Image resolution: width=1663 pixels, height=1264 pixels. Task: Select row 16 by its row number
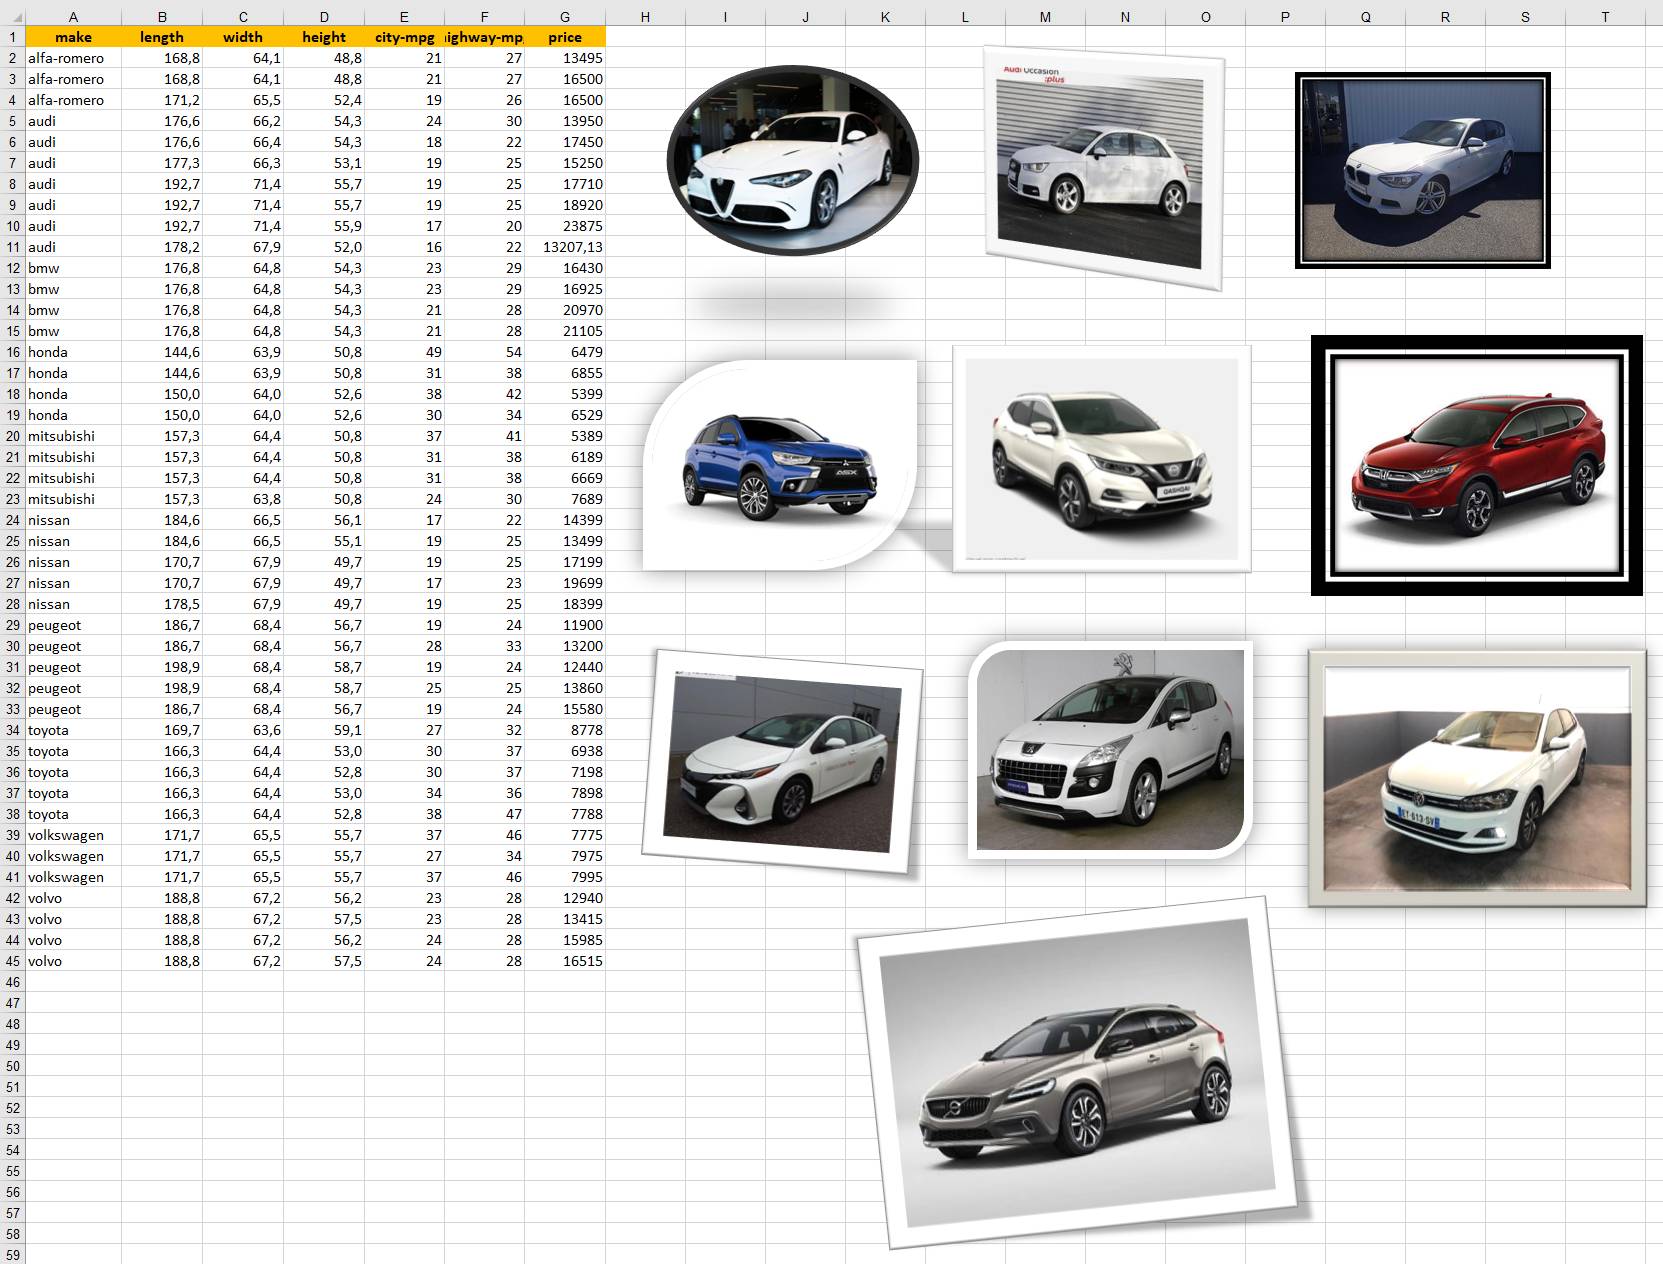tap(12, 352)
